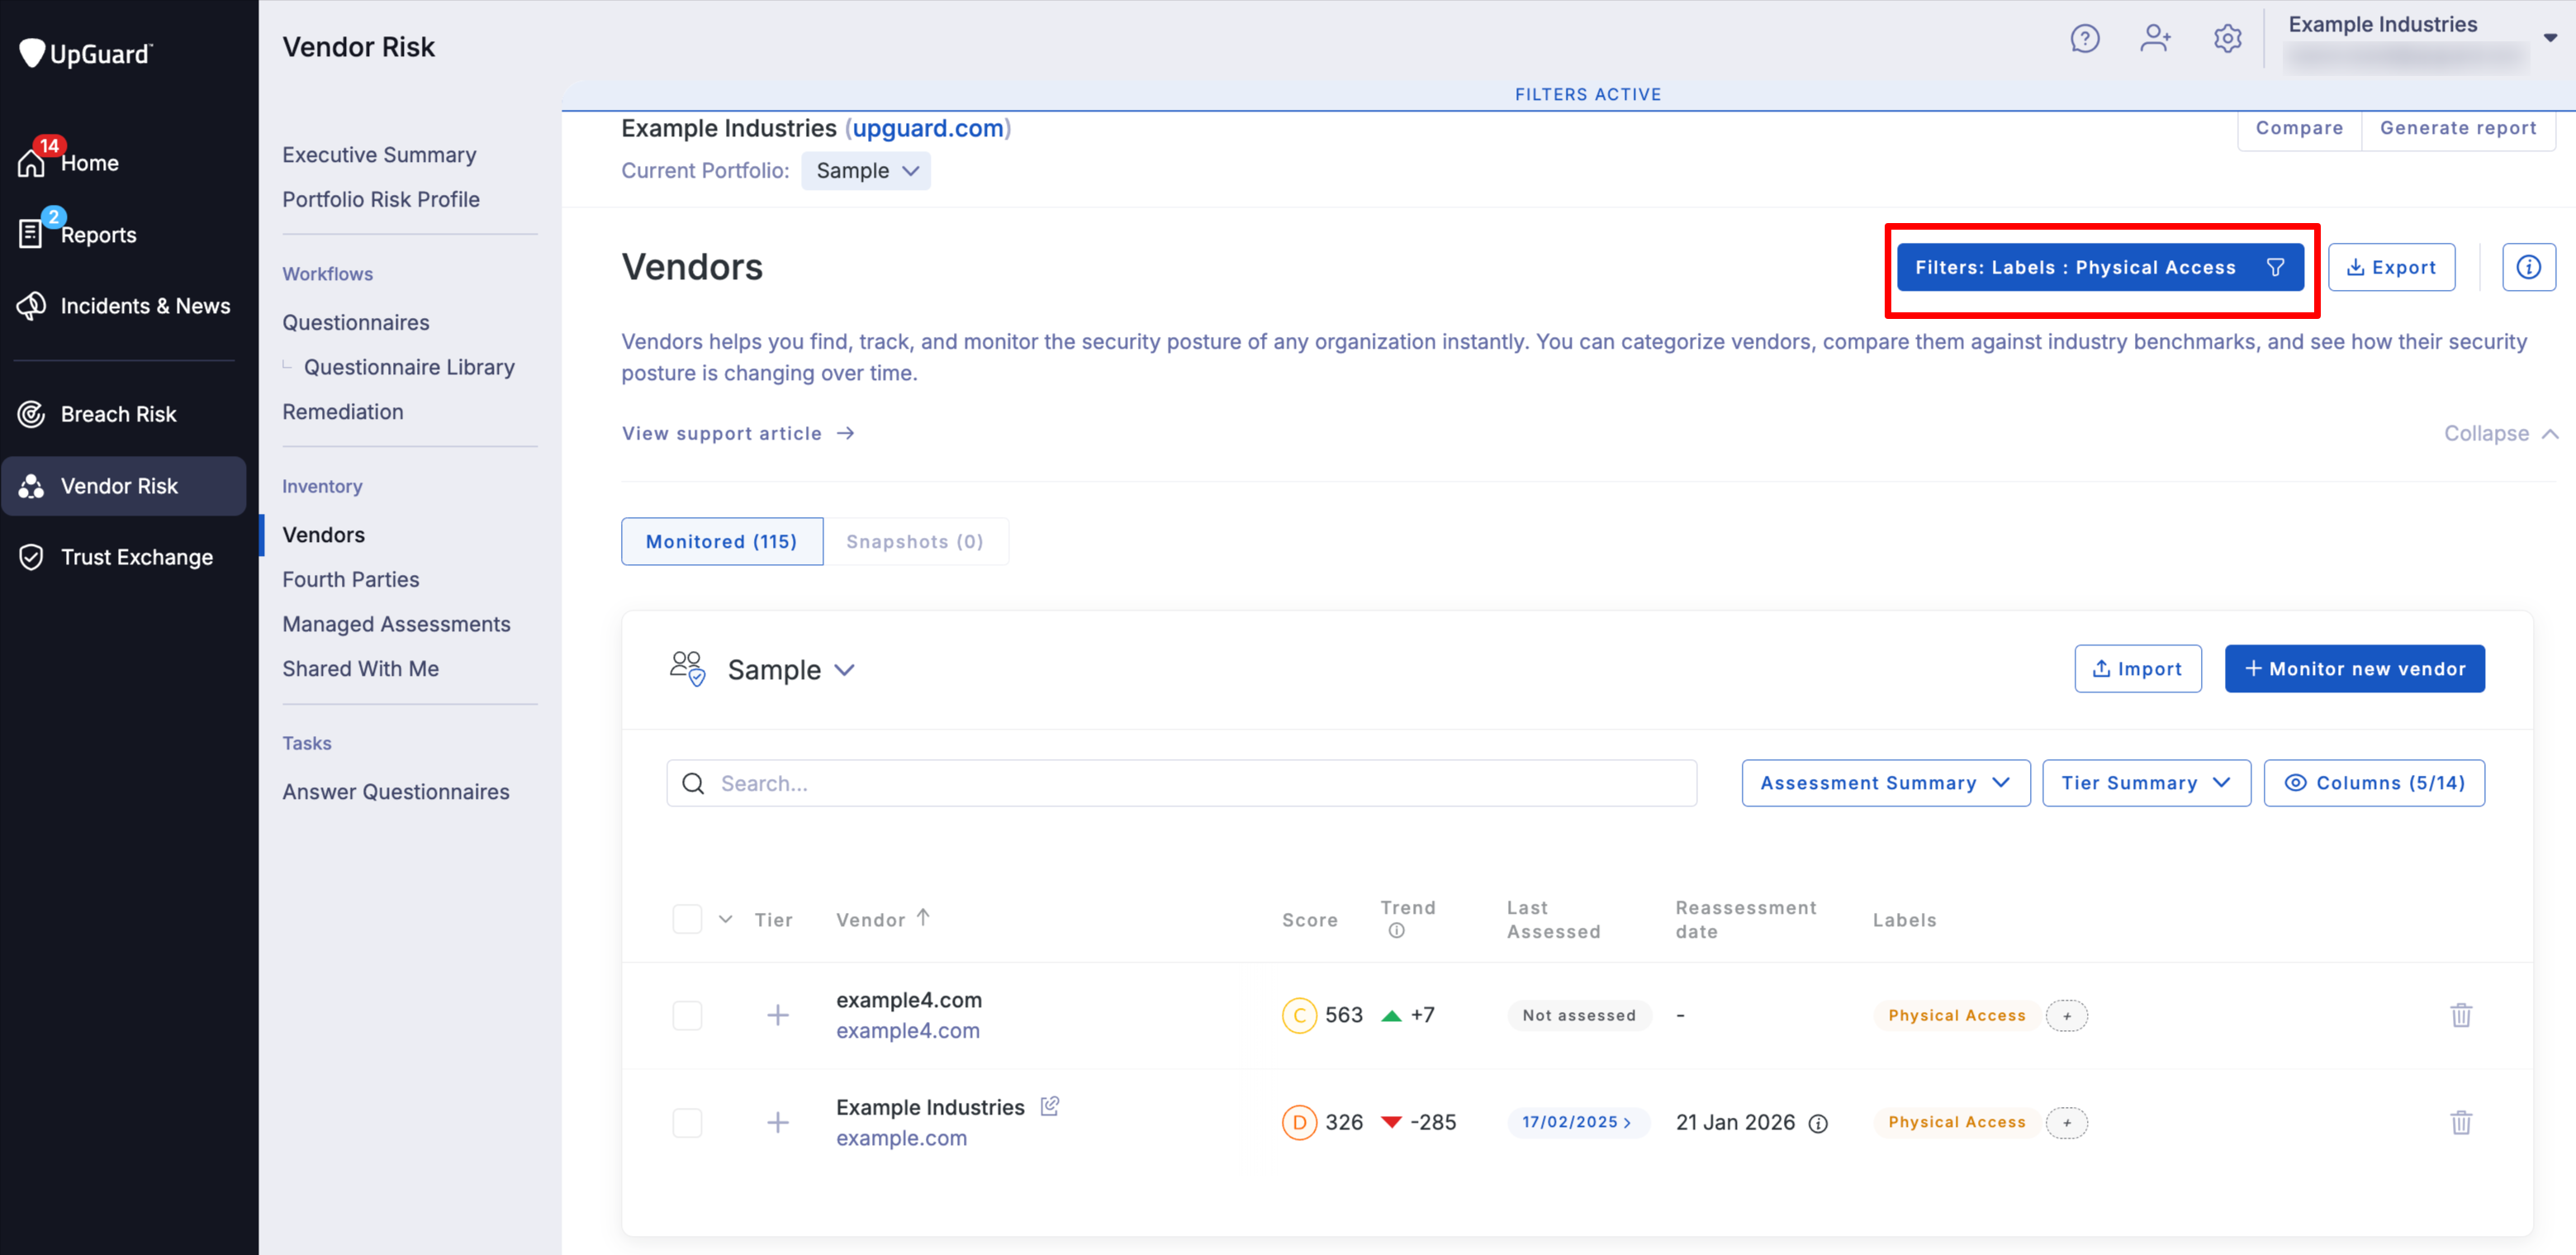Add a label to example4.com
Image resolution: width=2576 pixels, height=1255 pixels.
point(2066,1015)
